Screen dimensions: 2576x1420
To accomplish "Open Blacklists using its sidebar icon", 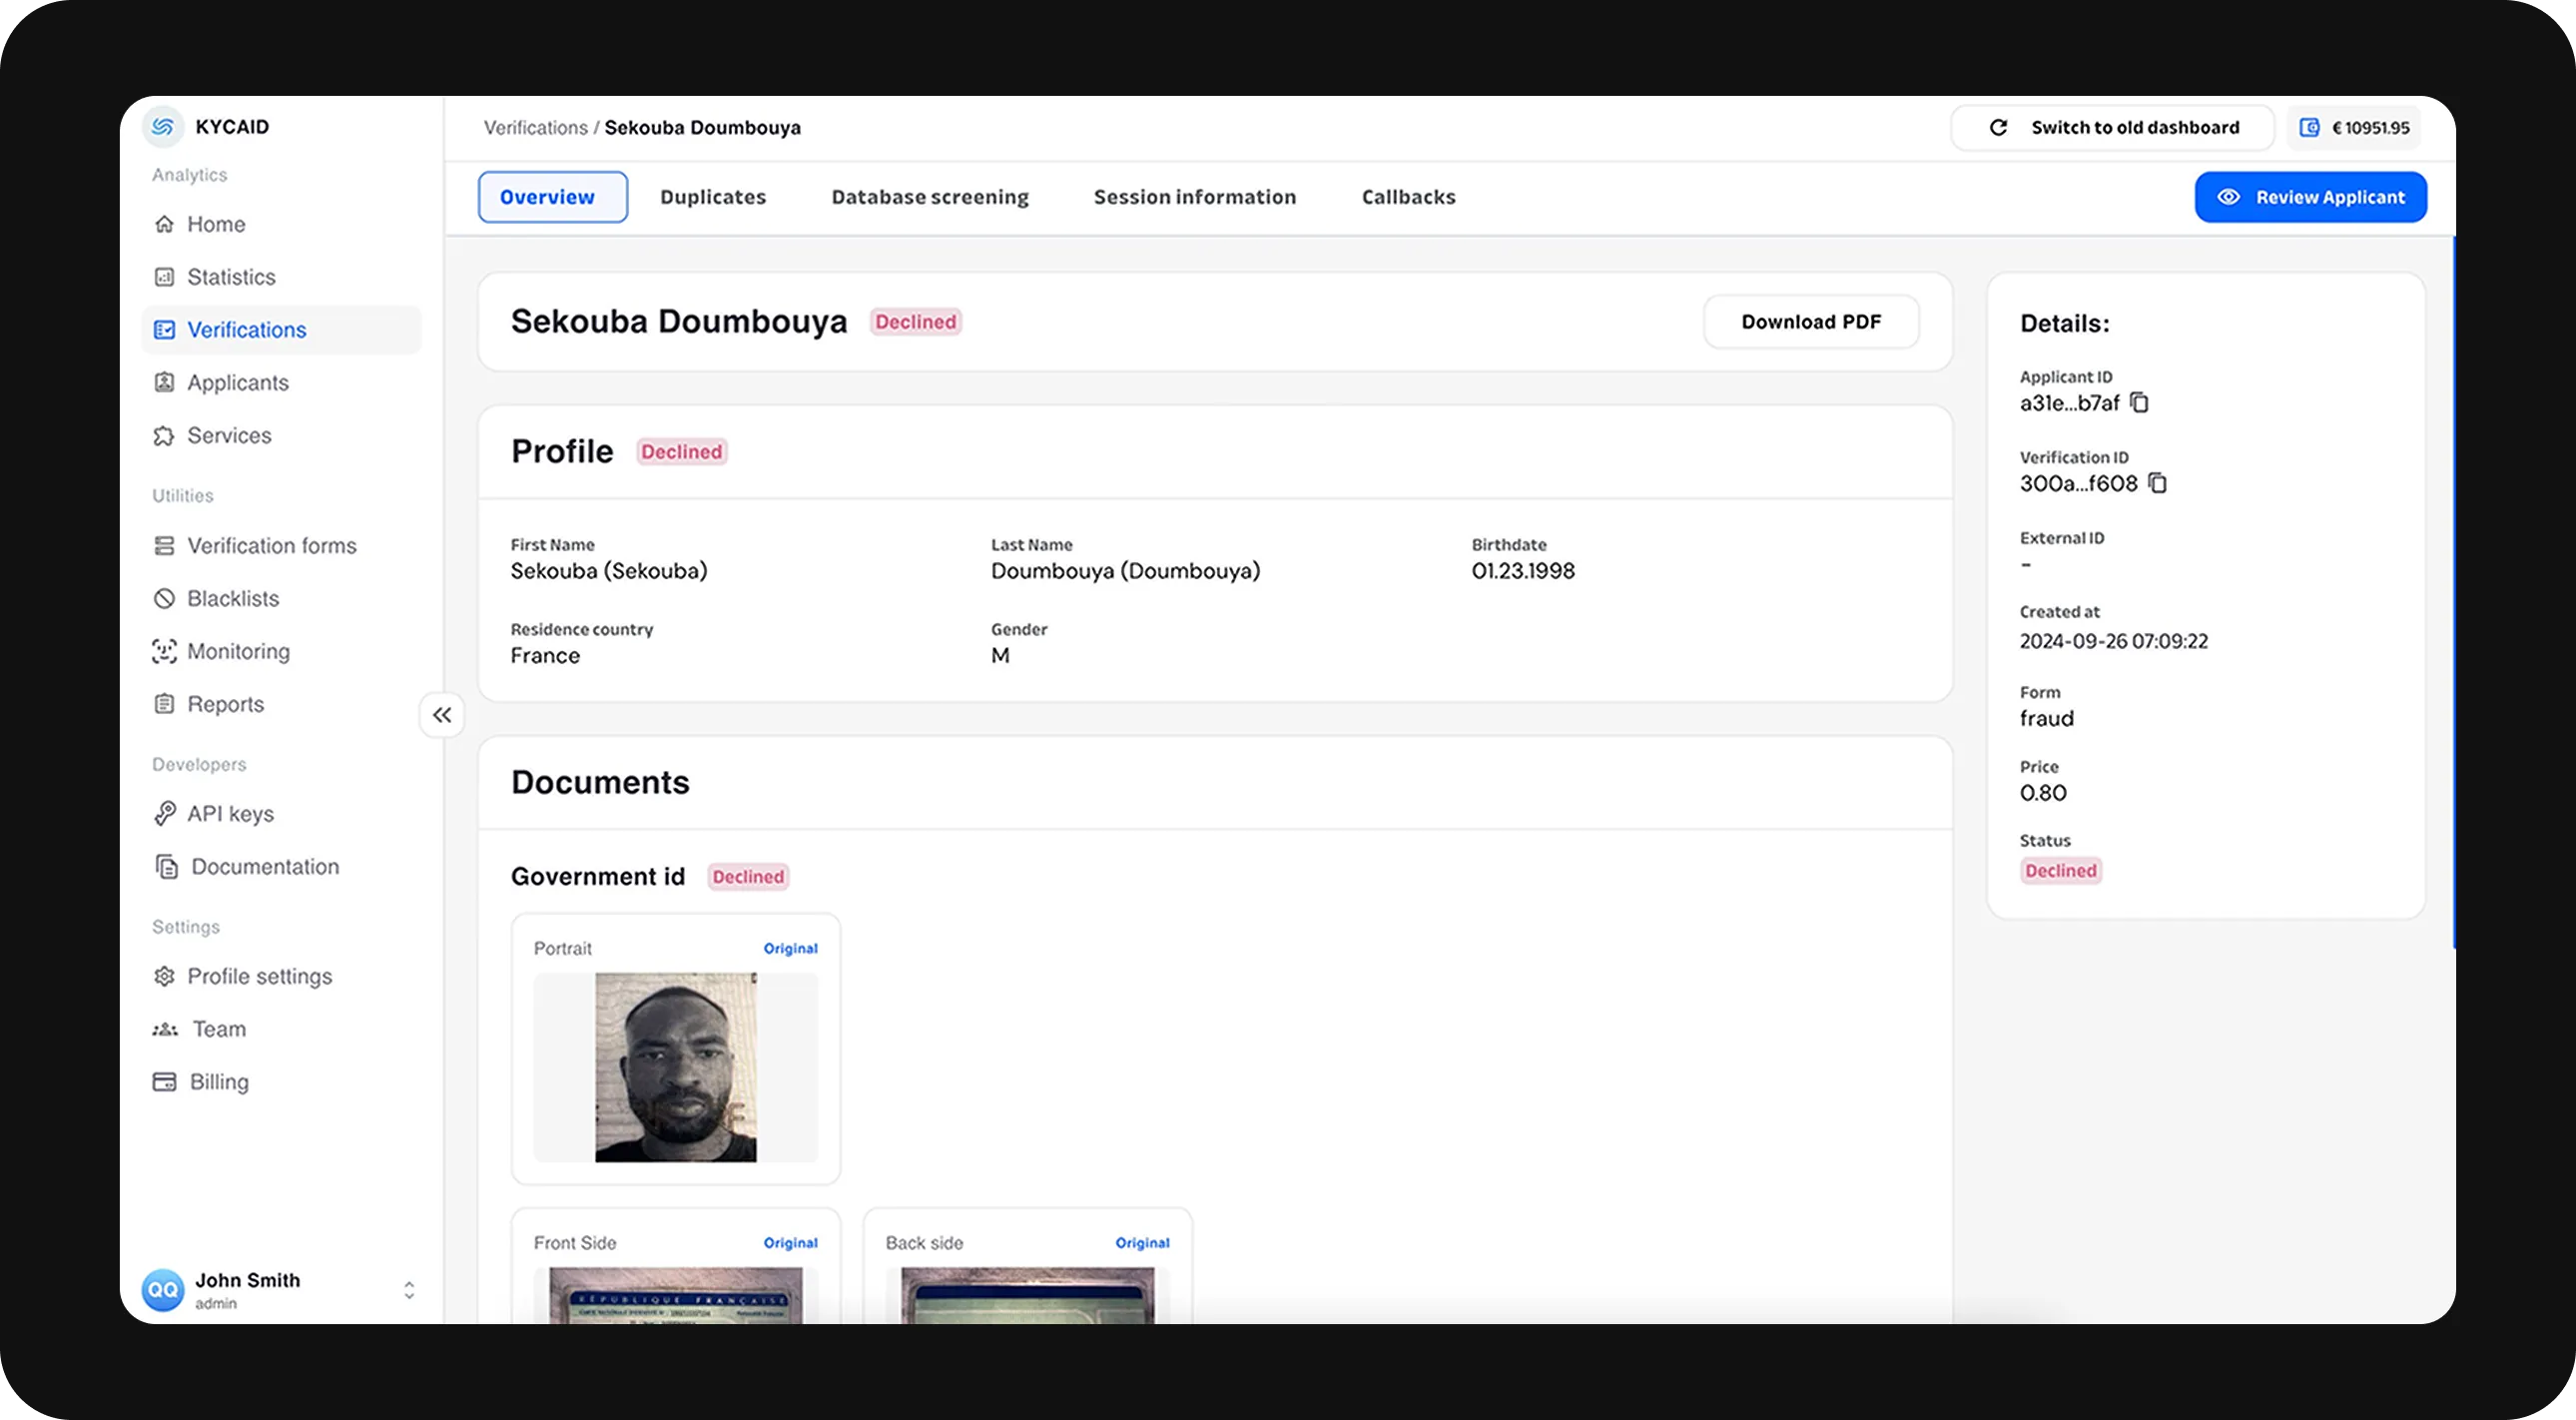I will 165,598.
